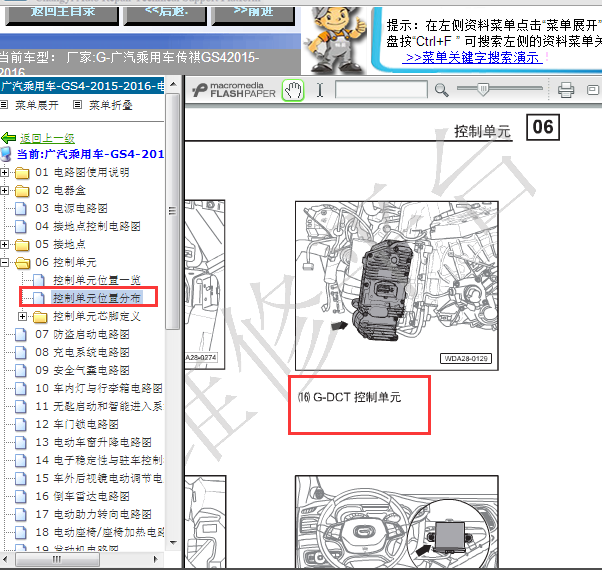
Task: Click the >>前进 button
Action: pos(253,15)
